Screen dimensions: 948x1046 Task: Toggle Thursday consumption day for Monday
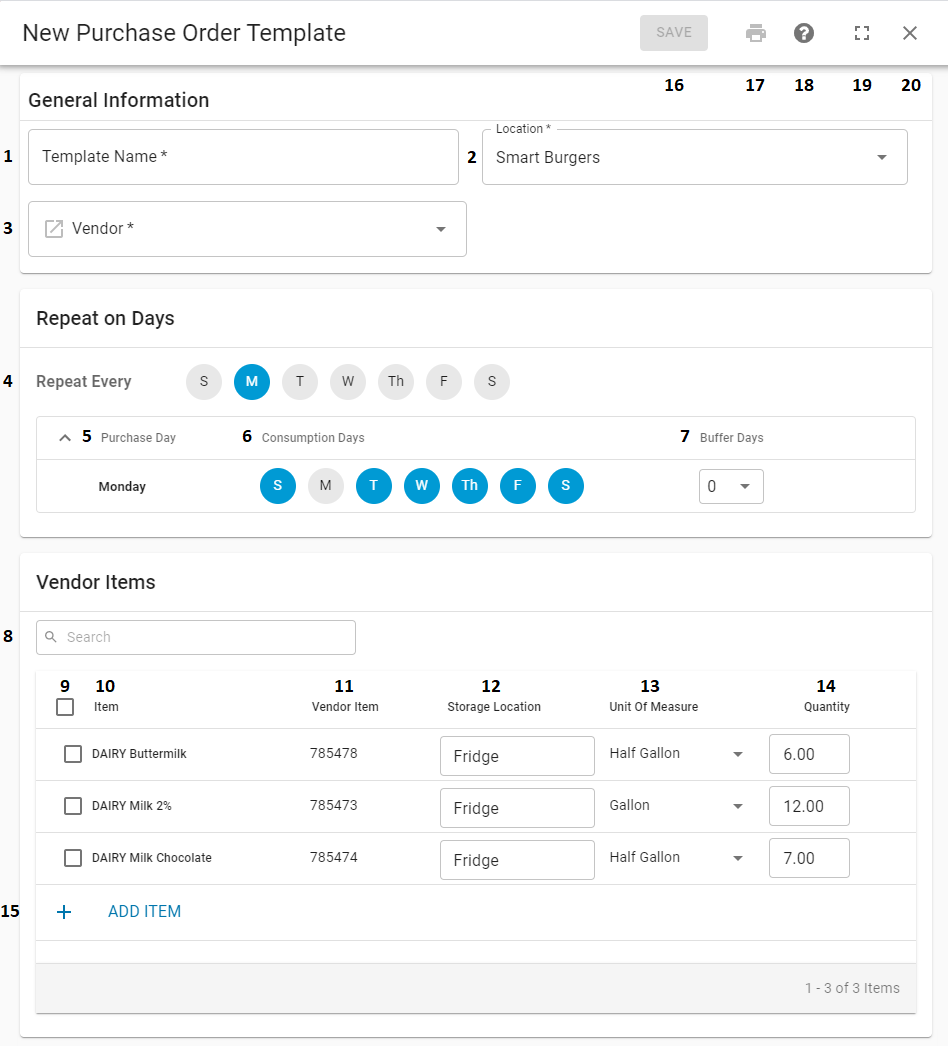470,486
